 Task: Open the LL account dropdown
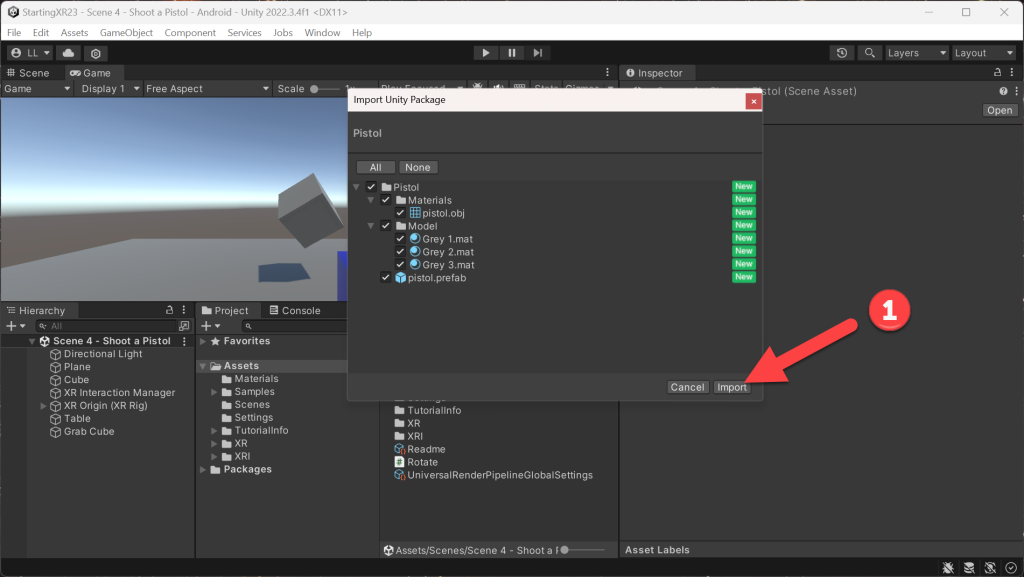31,53
